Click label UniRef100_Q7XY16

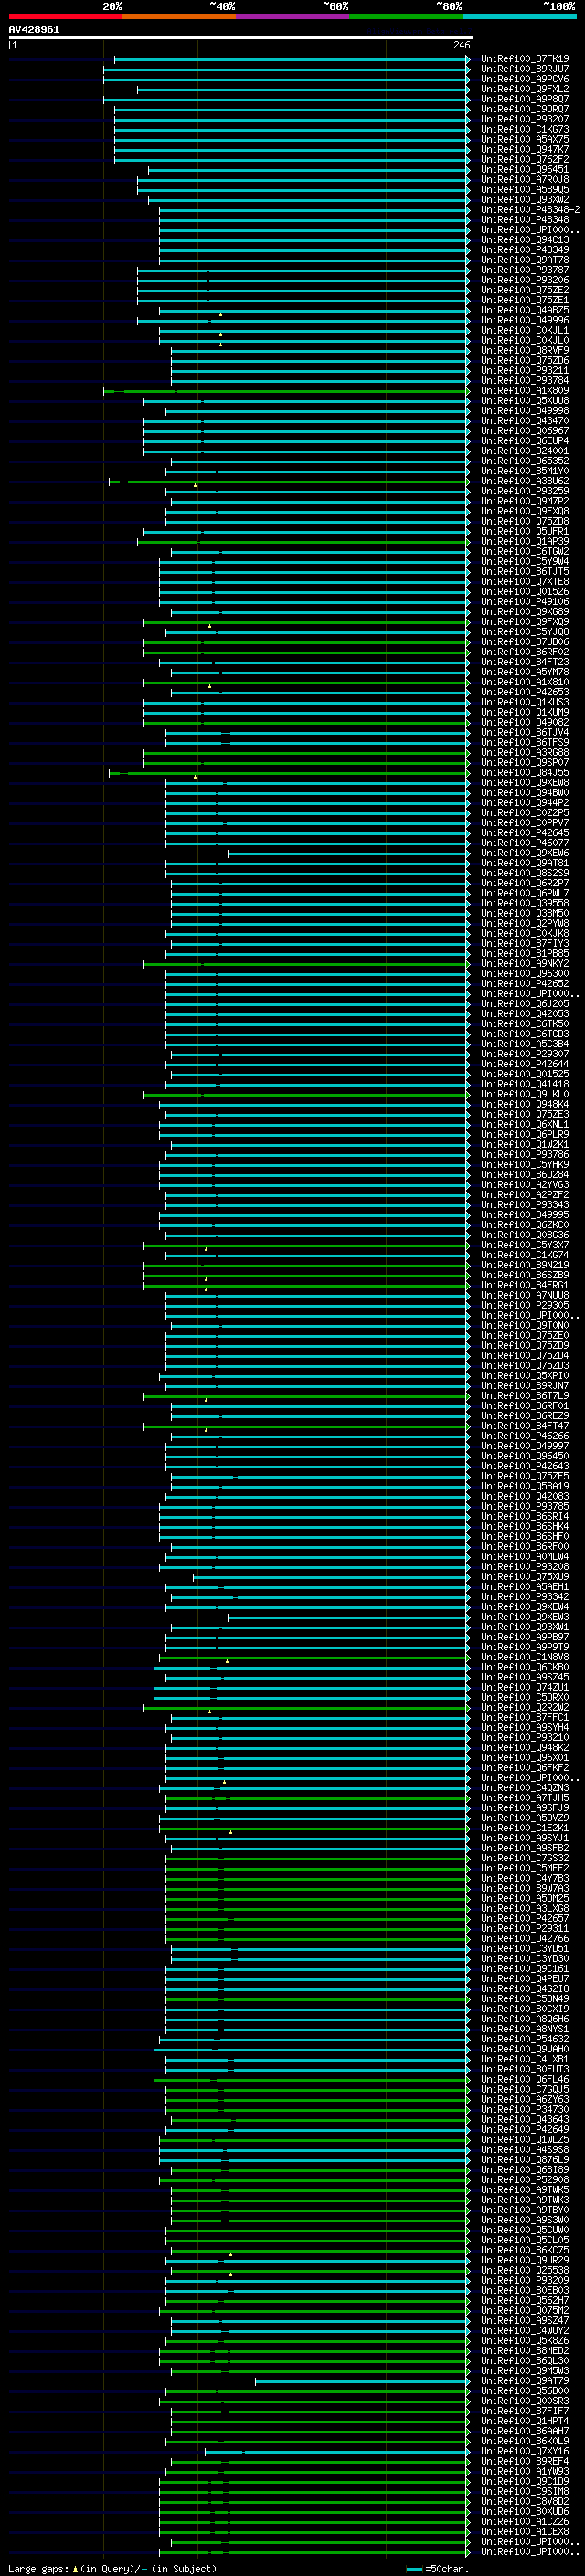pyautogui.click(x=525, y=2451)
